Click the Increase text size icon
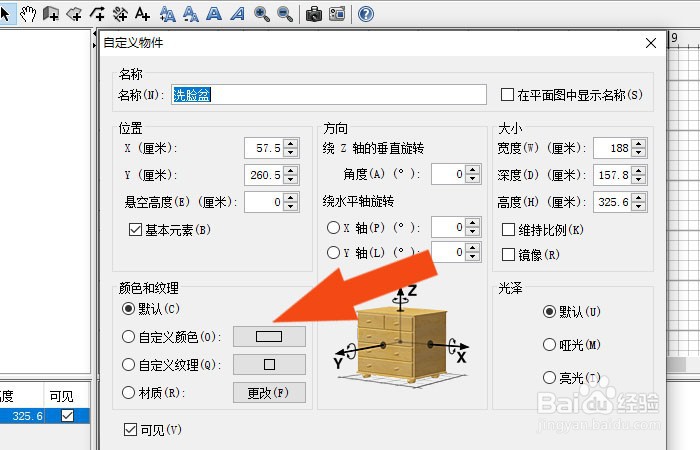Image resolution: width=700 pixels, height=450 pixels. tap(167, 14)
